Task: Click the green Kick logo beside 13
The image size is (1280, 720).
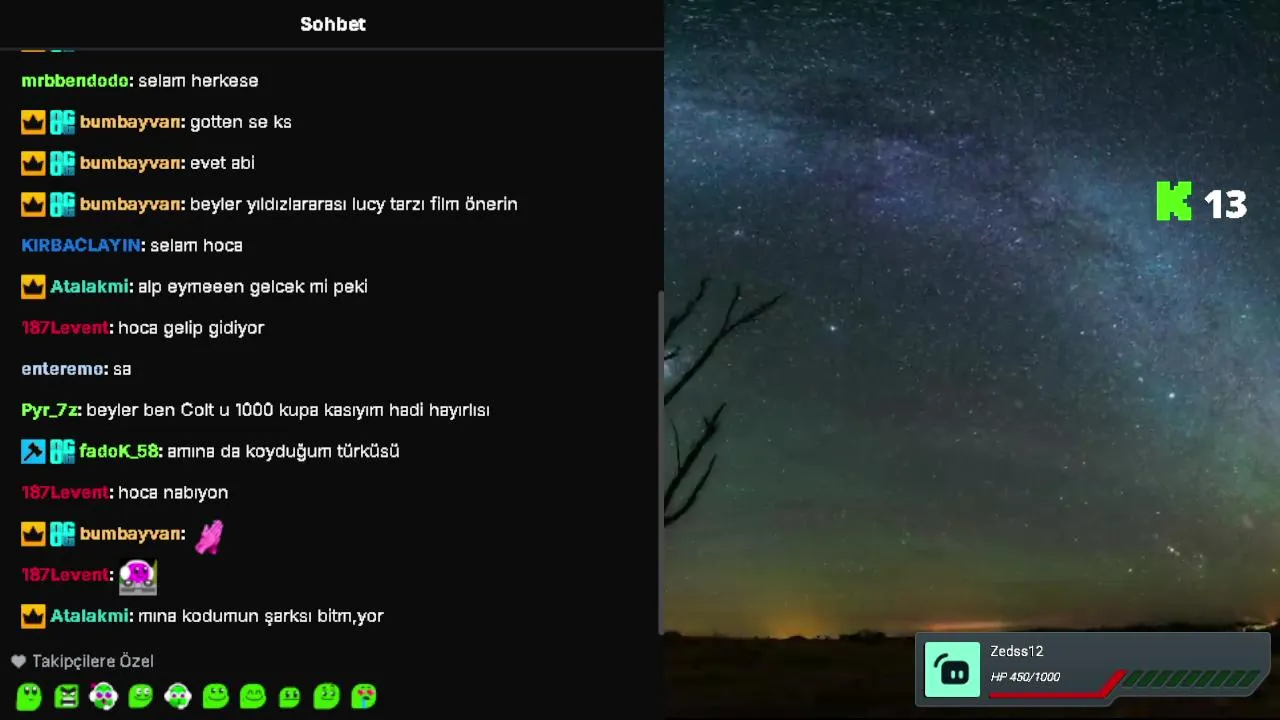Action: point(1174,202)
